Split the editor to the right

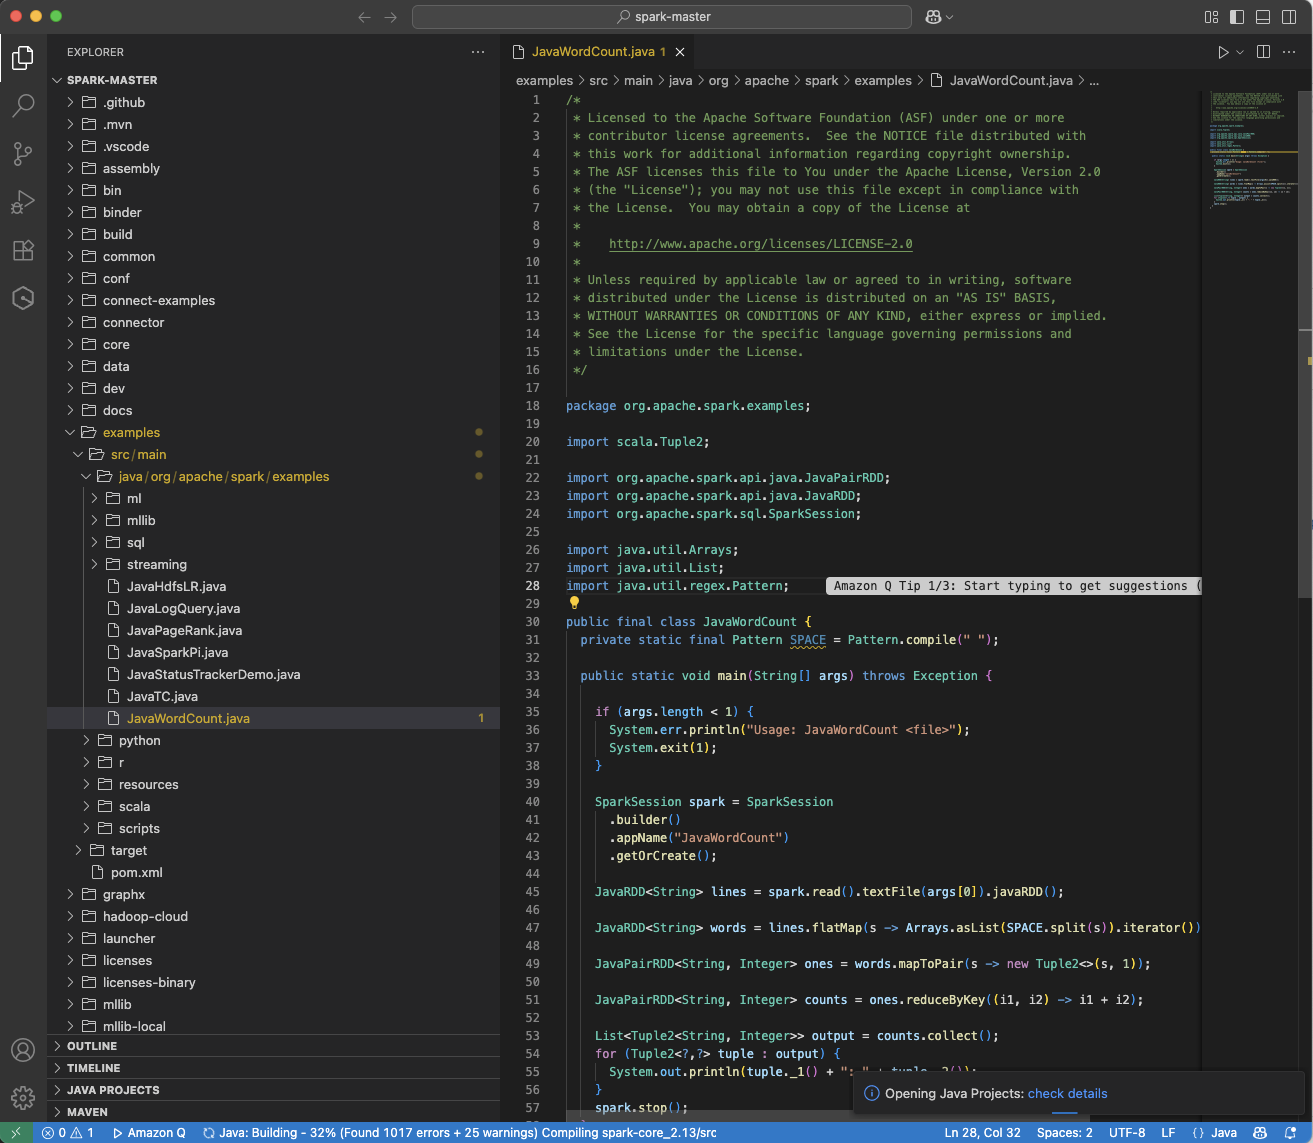pos(1263,52)
